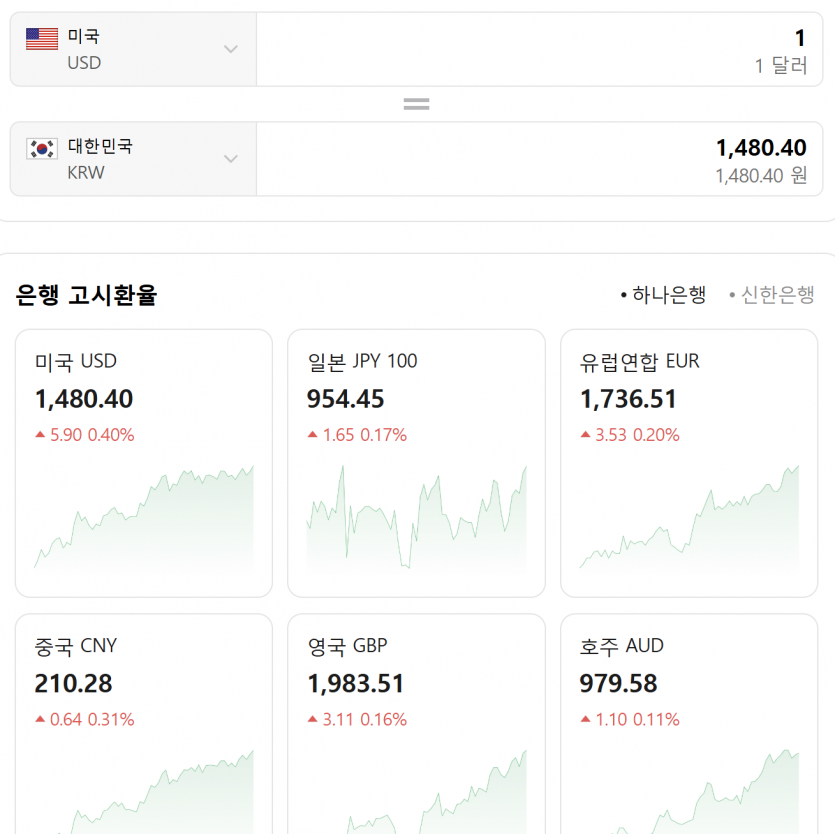The width and height of the screenshot is (835, 834).
Task: Click the KRW amount field showing 1,480.40
Action: tap(545, 159)
